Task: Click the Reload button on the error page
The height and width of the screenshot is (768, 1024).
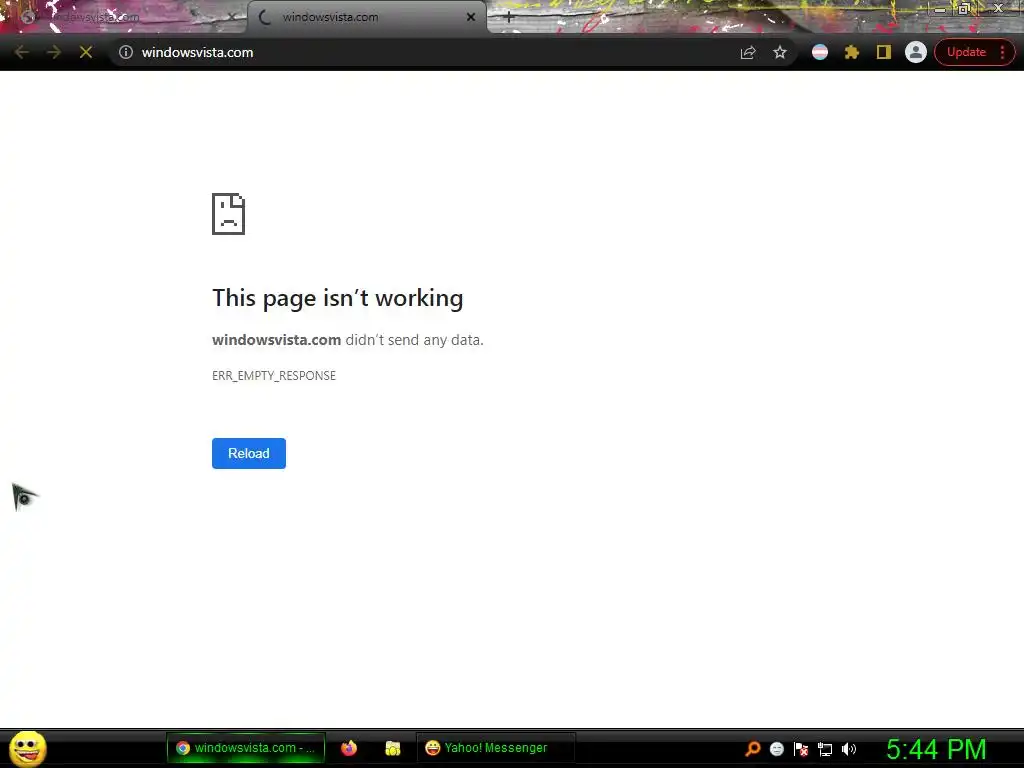Action: [249, 453]
